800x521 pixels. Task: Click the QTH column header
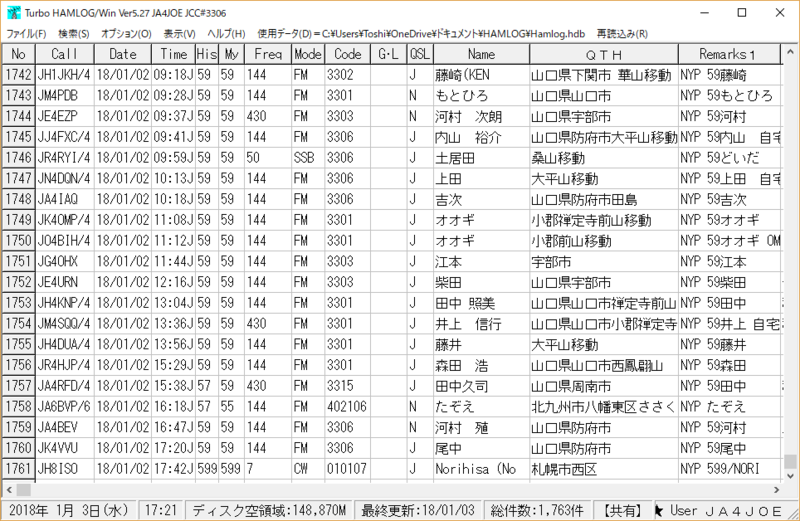604,54
